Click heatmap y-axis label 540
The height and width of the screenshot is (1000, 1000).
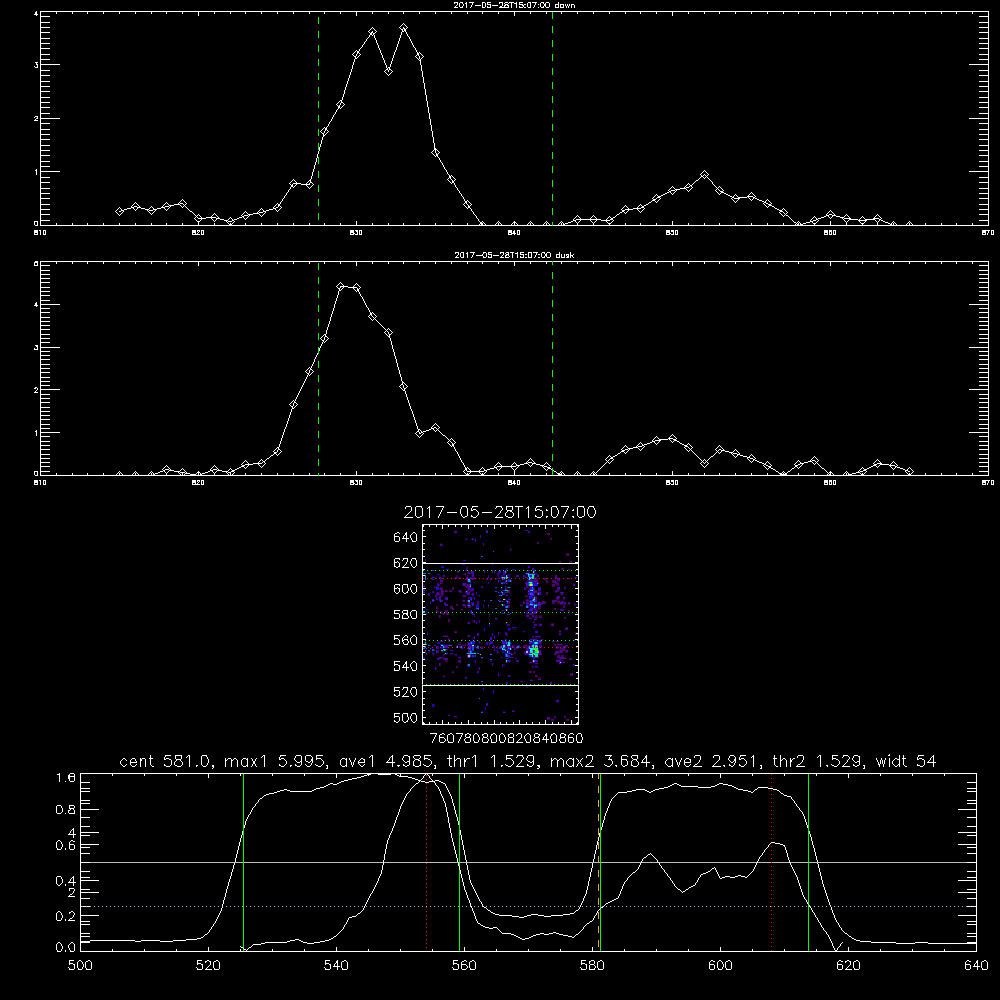pos(406,666)
